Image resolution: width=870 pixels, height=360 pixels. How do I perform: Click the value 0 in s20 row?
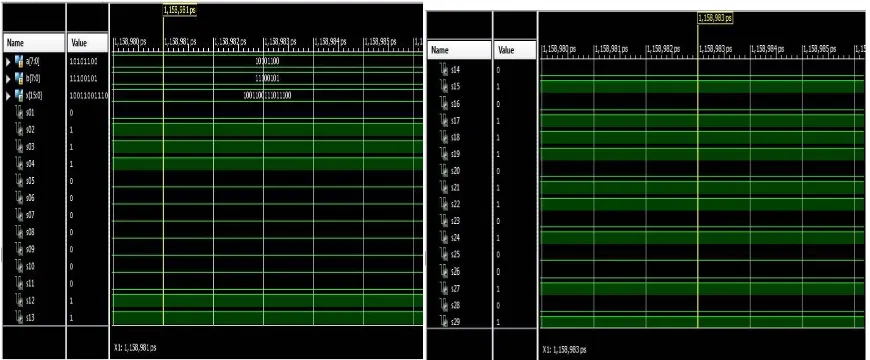pos(498,171)
